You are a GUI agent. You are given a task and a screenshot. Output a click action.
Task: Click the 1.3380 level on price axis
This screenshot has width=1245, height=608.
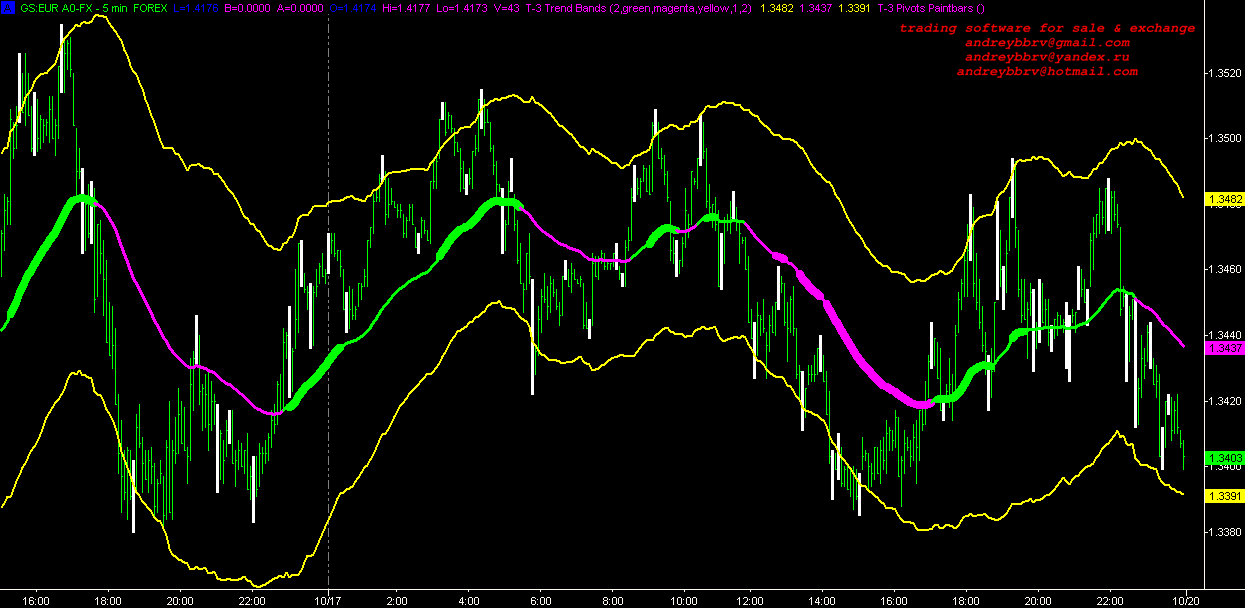(x=1225, y=533)
